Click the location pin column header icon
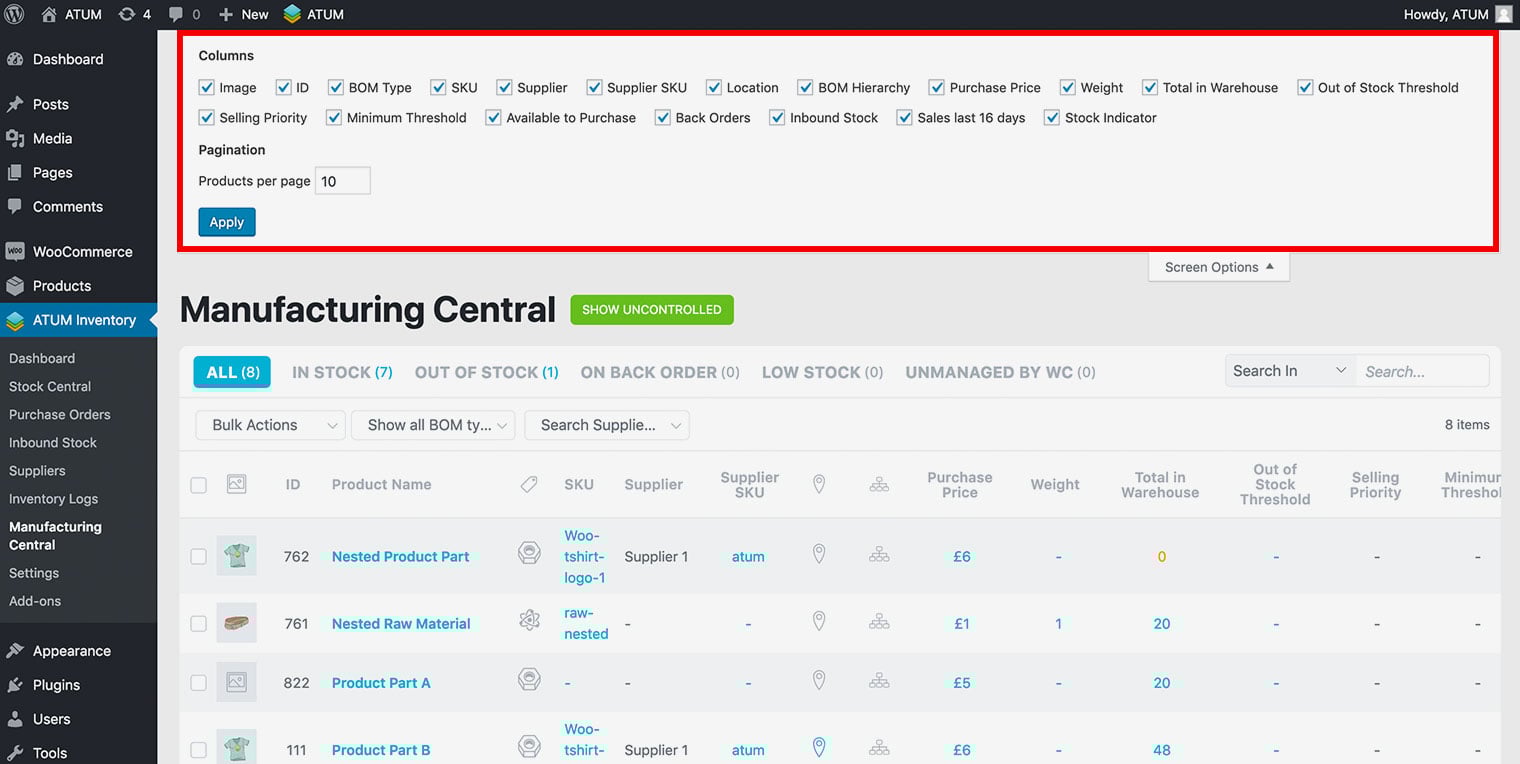1520x764 pixels. (x=818, y=484)
